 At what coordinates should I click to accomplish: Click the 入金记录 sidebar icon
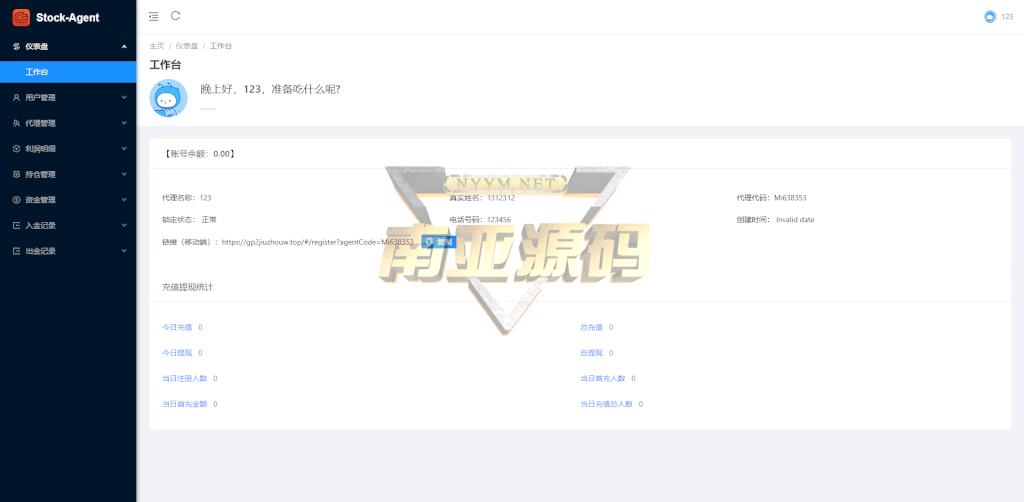(16, 226)
